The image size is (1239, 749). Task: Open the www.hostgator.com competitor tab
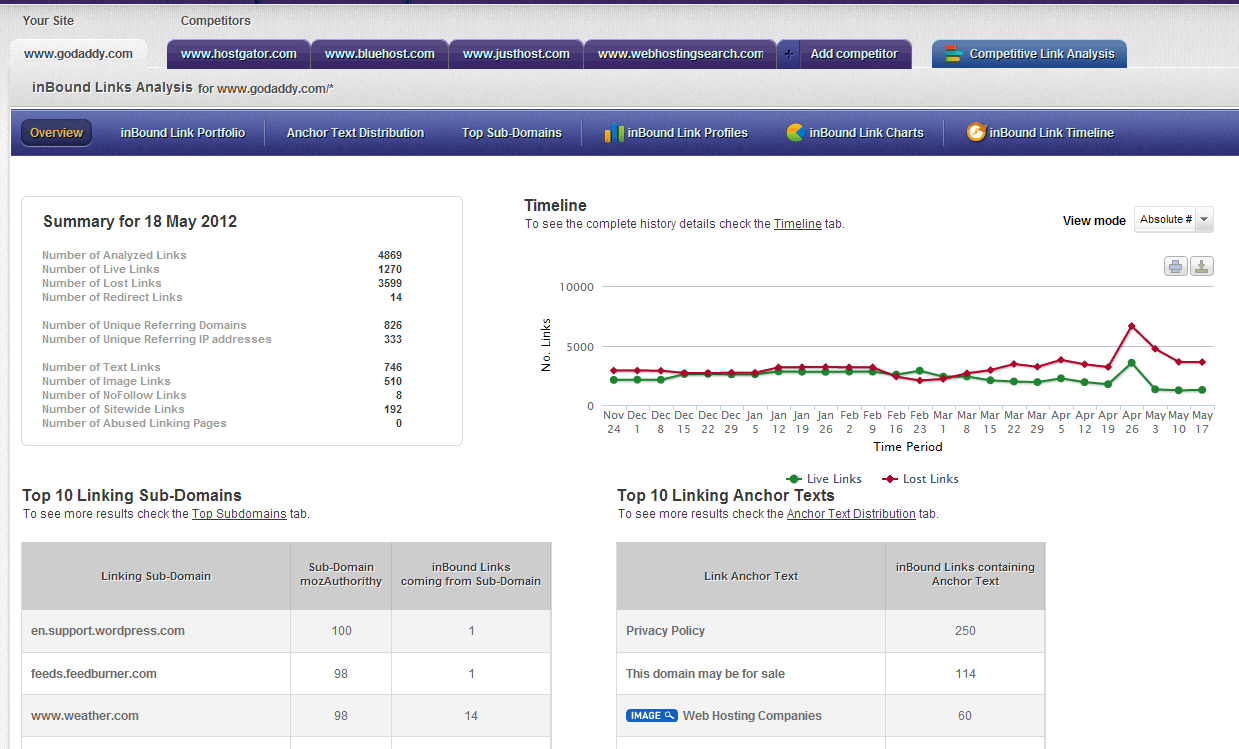click(x=239, y=54)
